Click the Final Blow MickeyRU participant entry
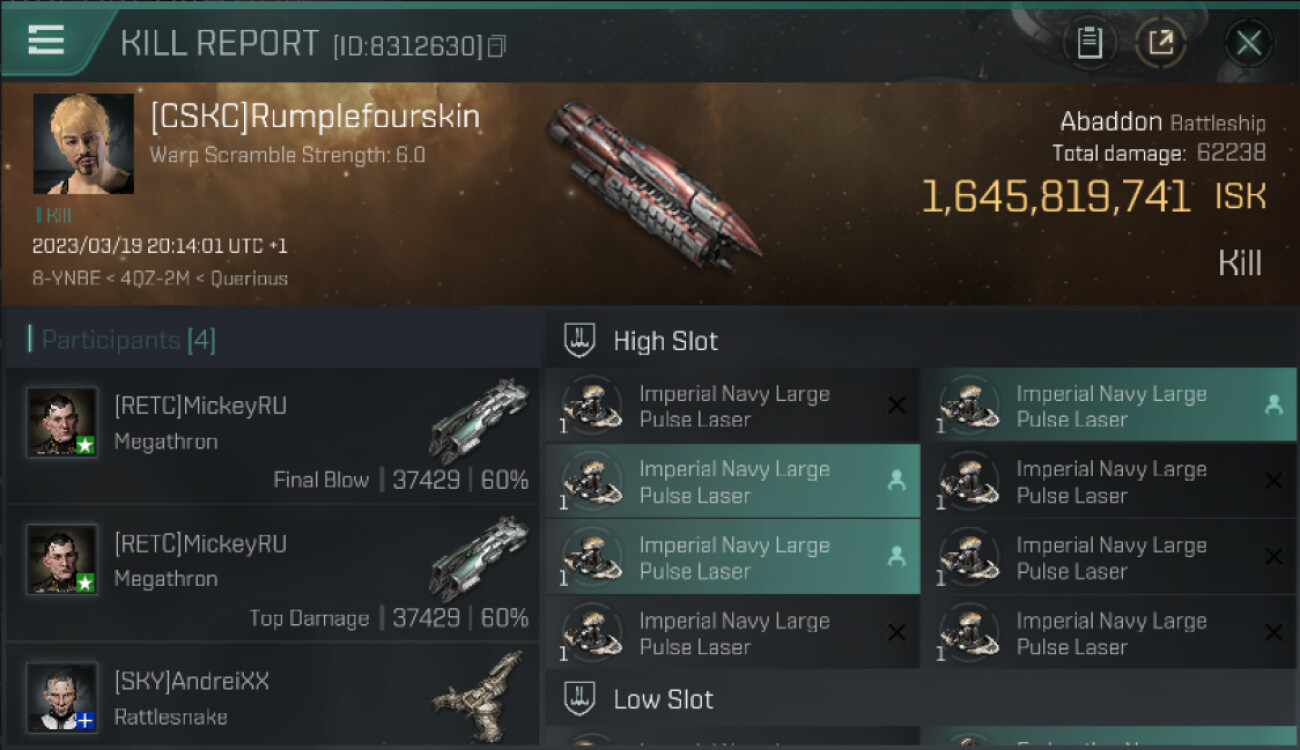This screenshot has height=750, width=1300. click(x=272, y=436)
